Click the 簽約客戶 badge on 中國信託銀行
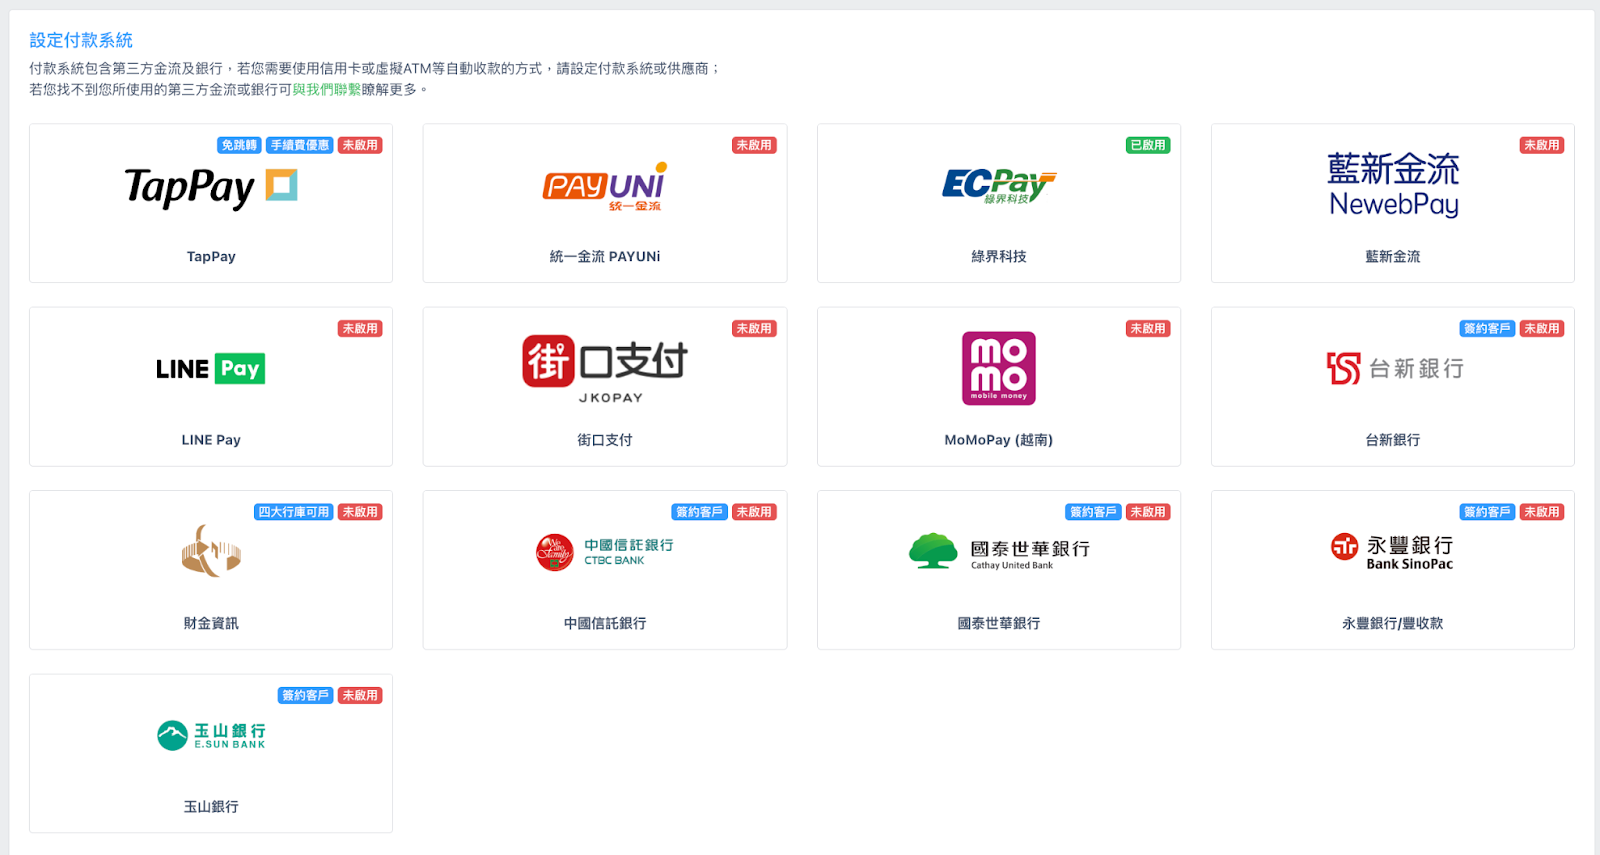This screenshot has height=855, width=1600. [x=700, y=512]
